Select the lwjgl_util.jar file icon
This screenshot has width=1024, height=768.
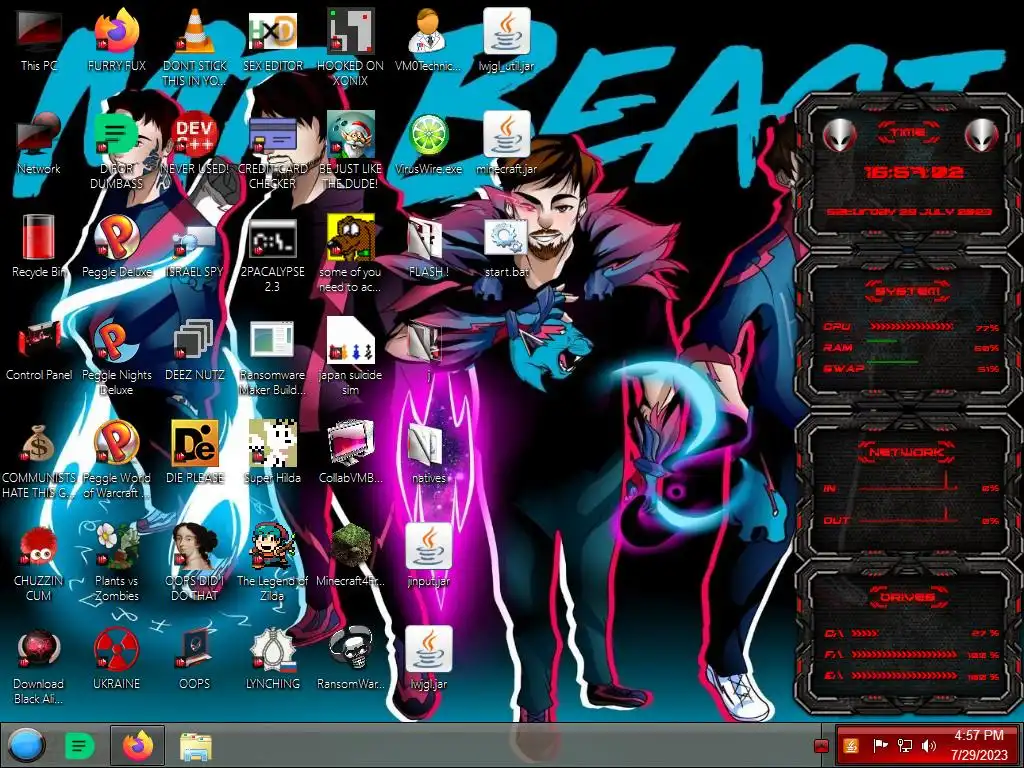pyautogui.click(x=507, y=40)
